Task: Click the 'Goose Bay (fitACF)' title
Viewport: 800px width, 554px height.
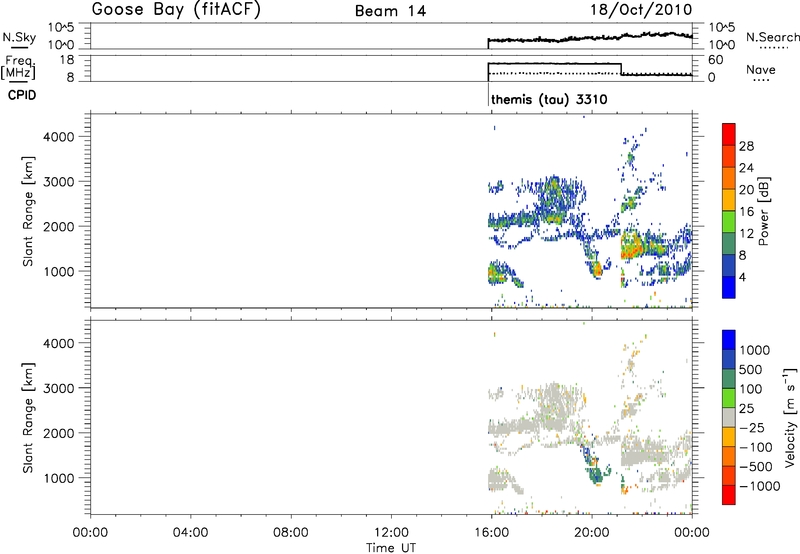Action: [x=176, y=10]
